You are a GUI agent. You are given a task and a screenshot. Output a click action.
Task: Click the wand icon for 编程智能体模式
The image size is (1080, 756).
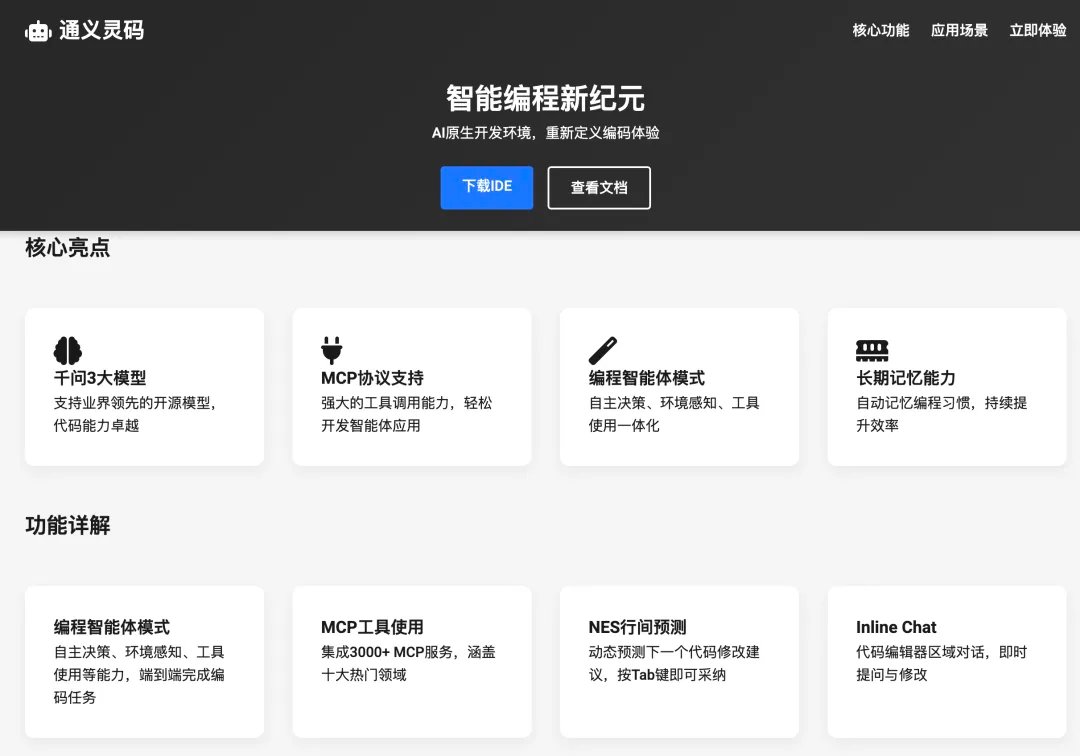click(x=602, y=350)
